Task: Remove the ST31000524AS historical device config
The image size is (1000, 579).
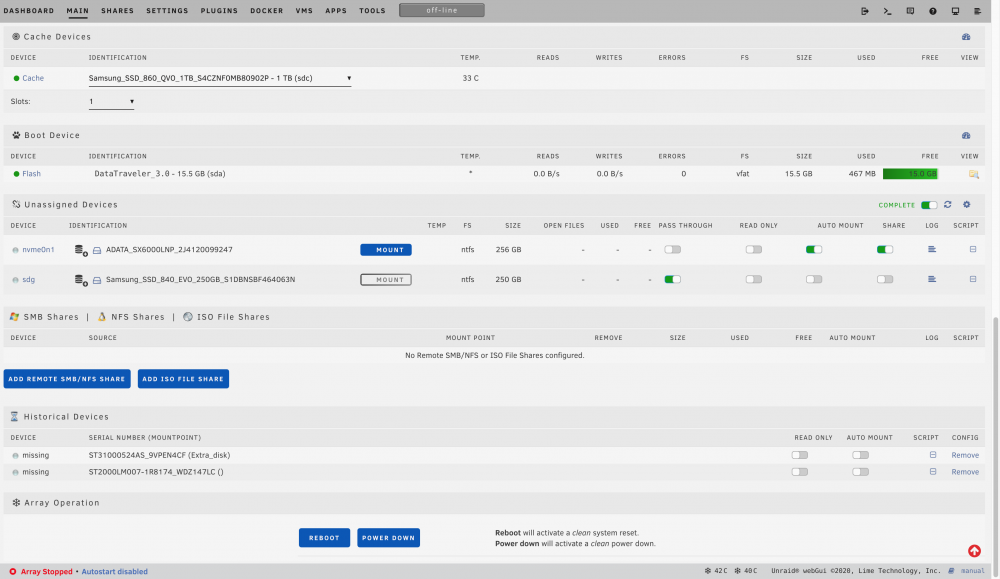Action: [x=964, y=455]
